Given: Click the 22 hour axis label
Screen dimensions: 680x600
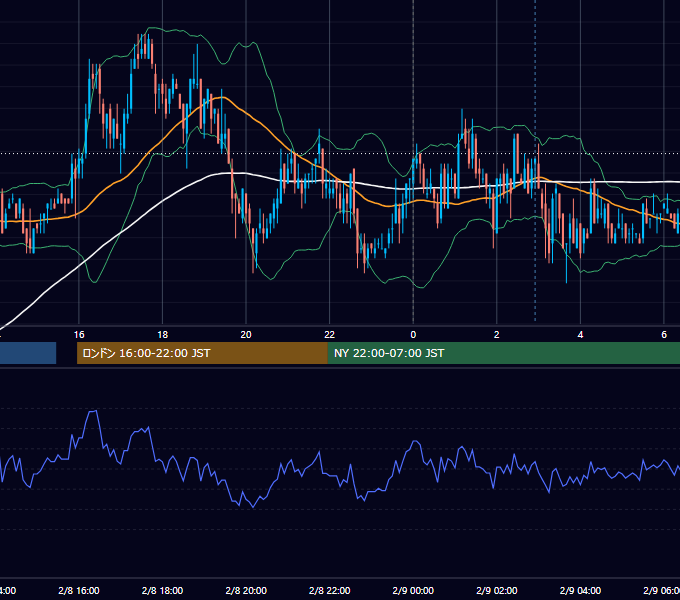Looking at the screenshot, I should tap(330, 335).
